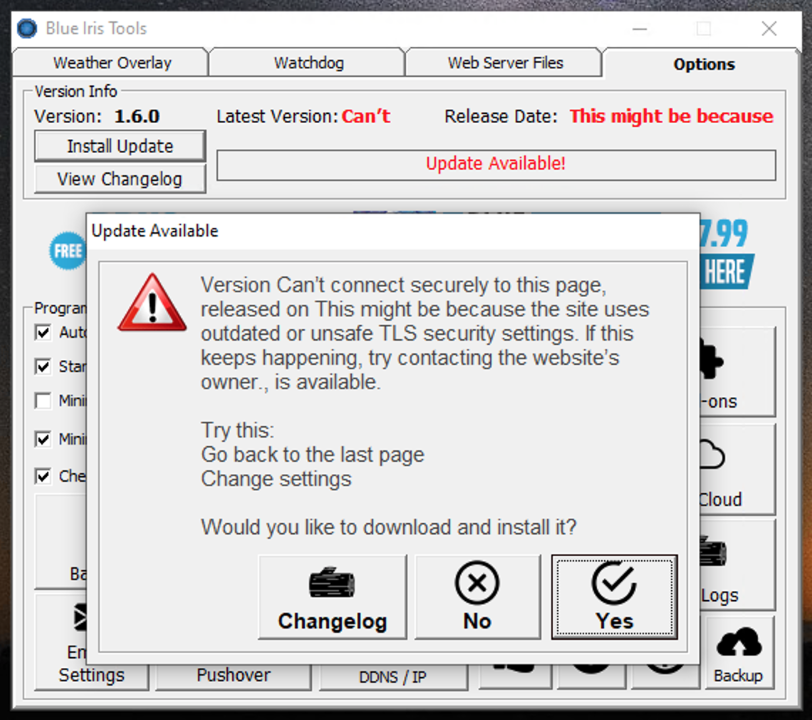Click the red "This might be because" release date

click(671, 117)
